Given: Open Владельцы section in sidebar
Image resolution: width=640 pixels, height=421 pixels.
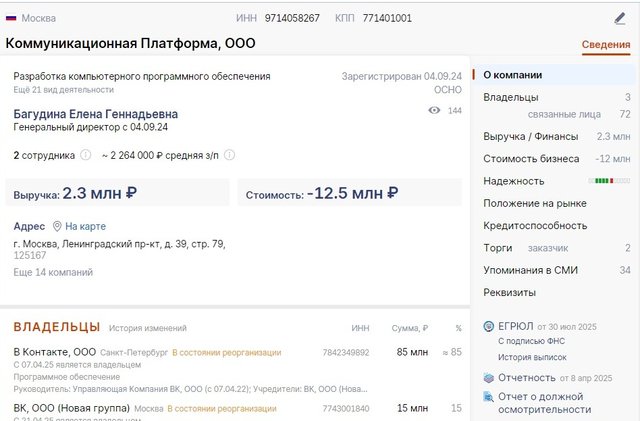Looking at the screenshot, I should click(x=511, y=97).
